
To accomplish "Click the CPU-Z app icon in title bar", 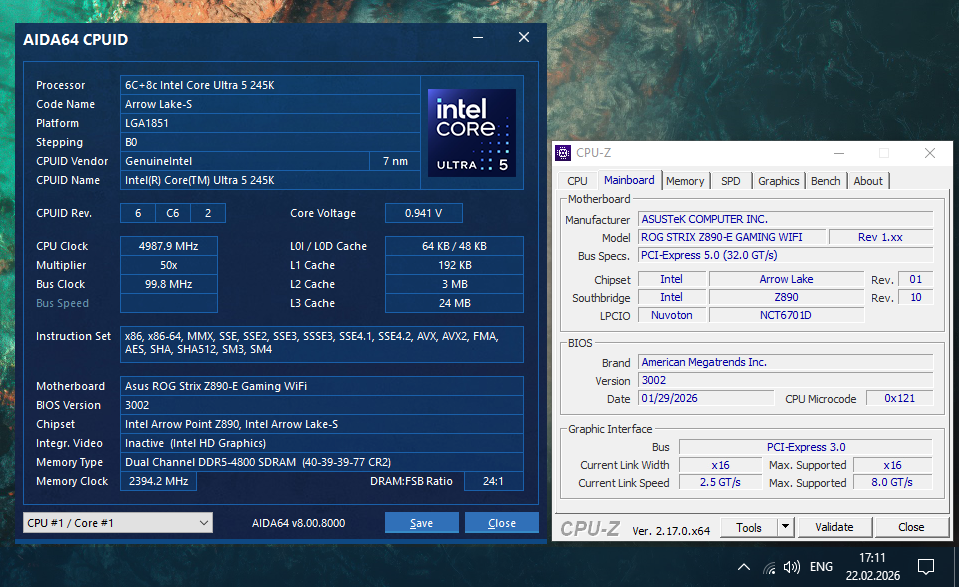I will coord(563,153).
